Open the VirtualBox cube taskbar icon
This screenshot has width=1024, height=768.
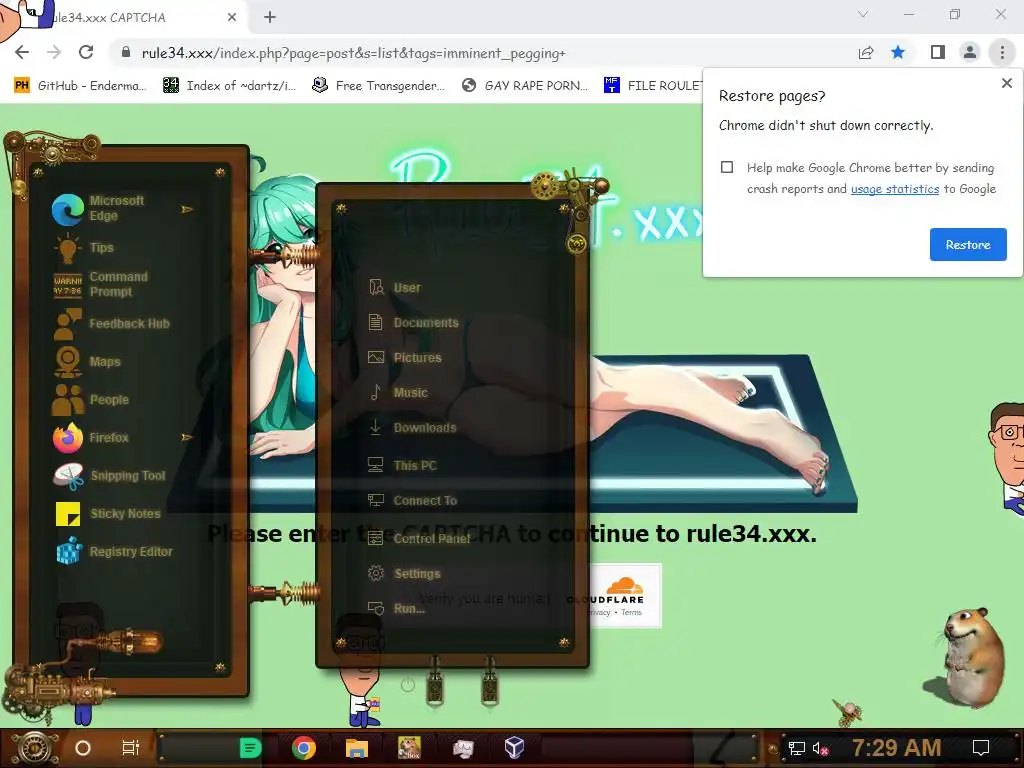(x=515, y=747)
